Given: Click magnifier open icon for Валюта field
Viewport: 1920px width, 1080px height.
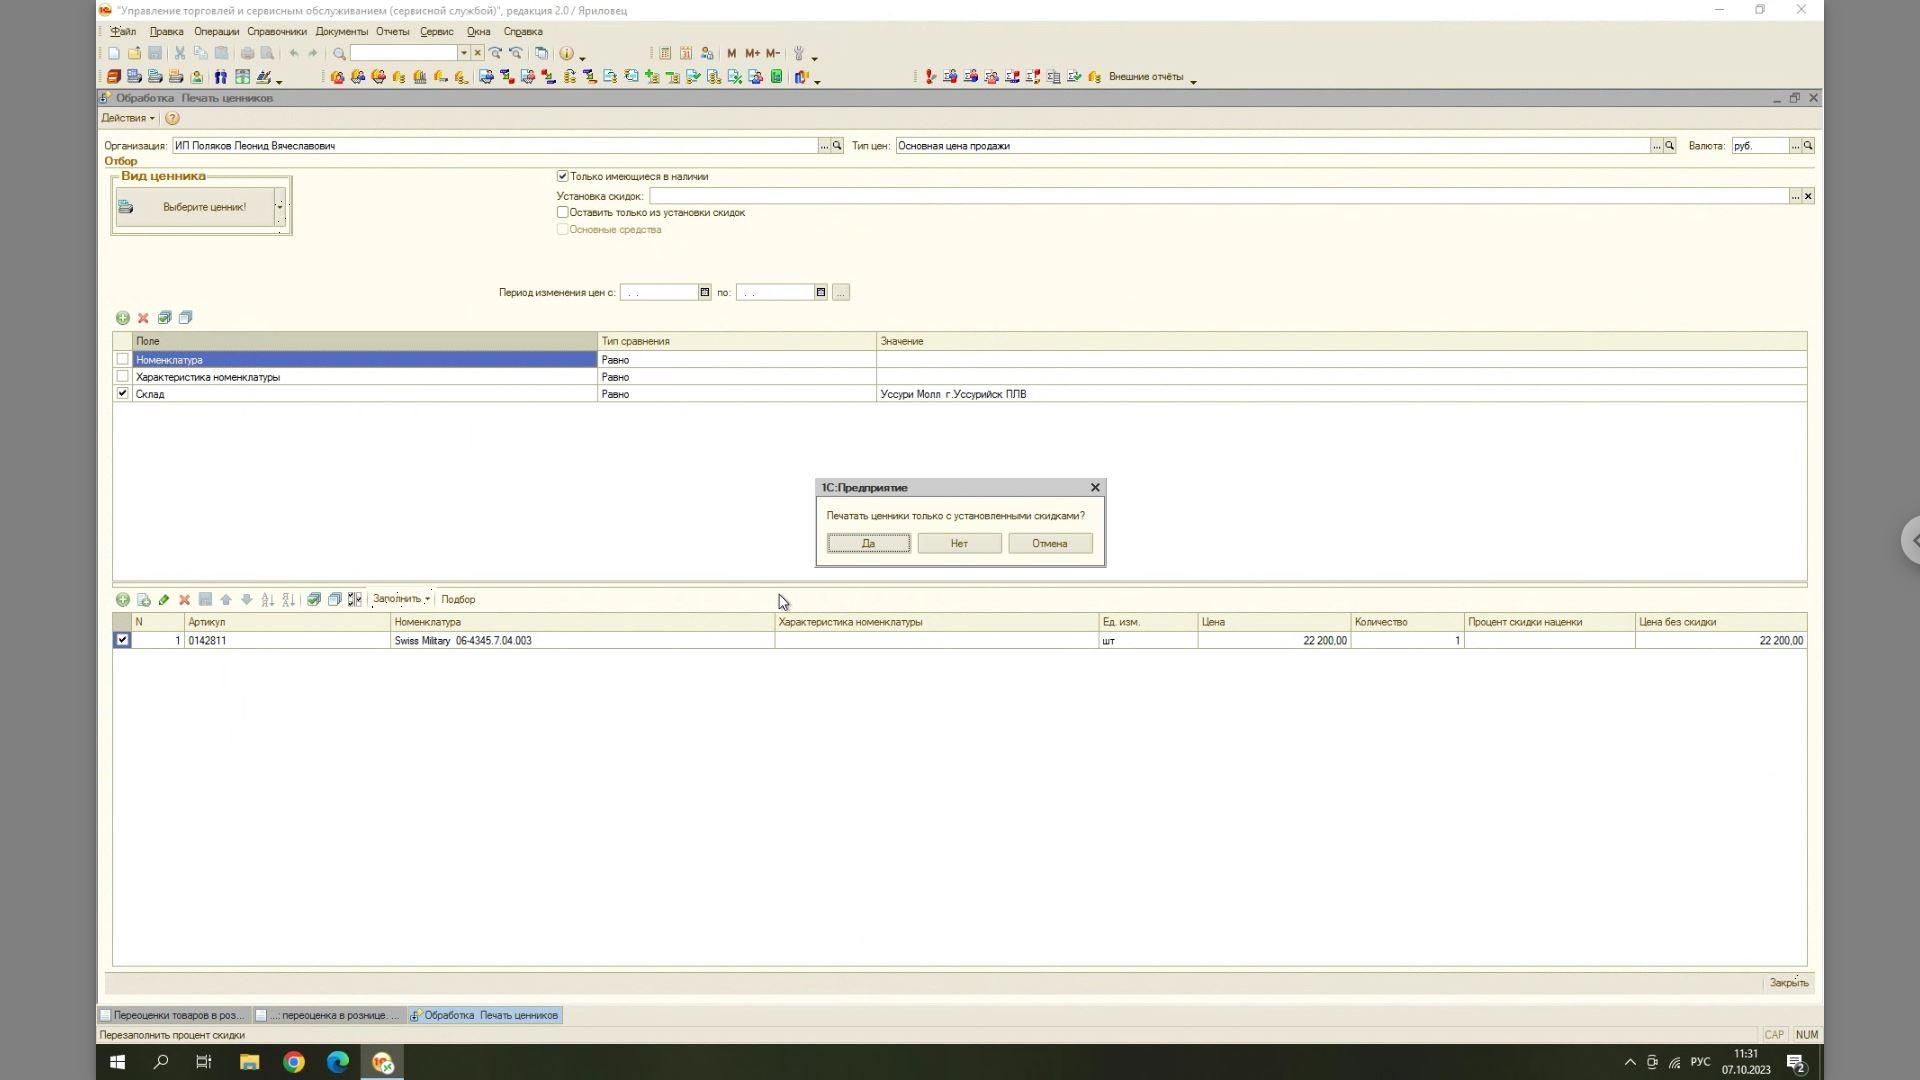Looking at the screenshot, I should coord(1808,146).
